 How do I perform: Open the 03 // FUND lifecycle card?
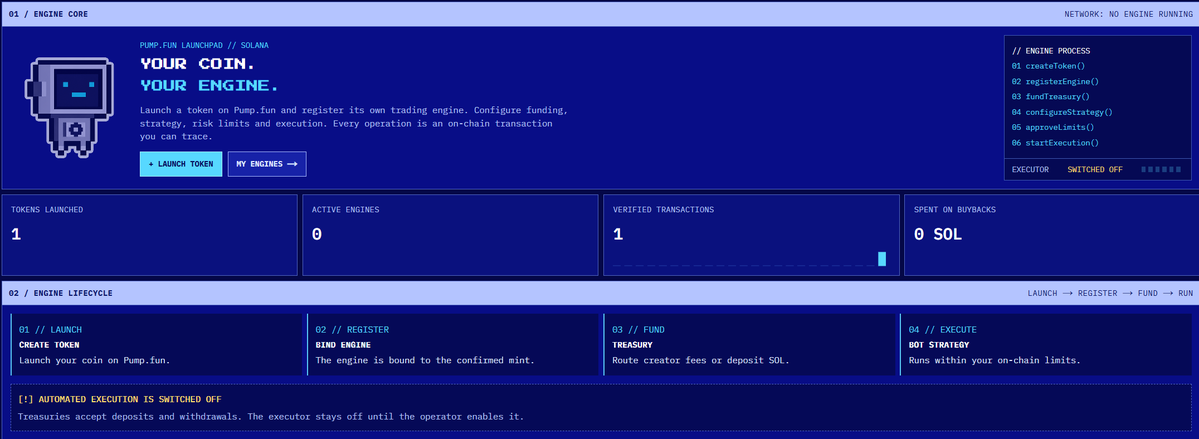tap(749, 344)
